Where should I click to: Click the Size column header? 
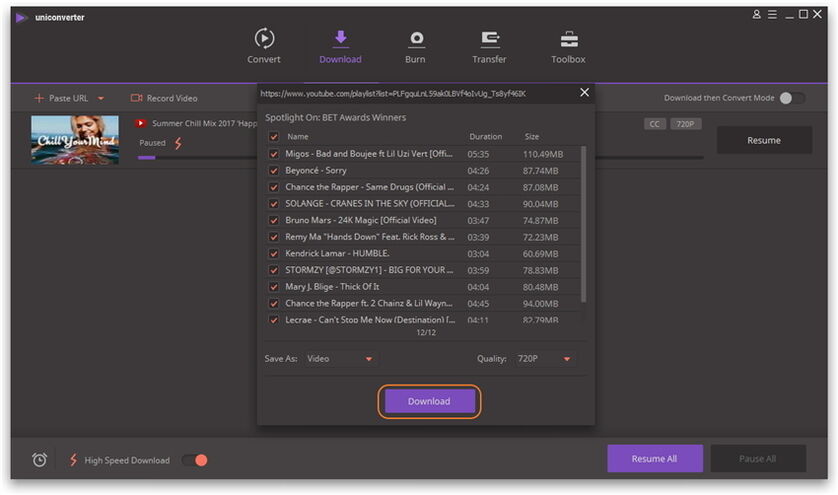pyautogui.click(x=532, y=137)
